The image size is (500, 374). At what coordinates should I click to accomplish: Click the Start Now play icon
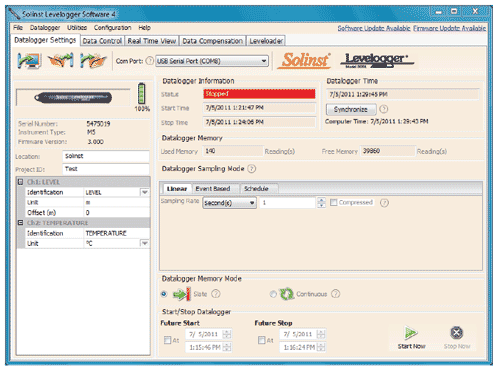(x=411, y=333)
